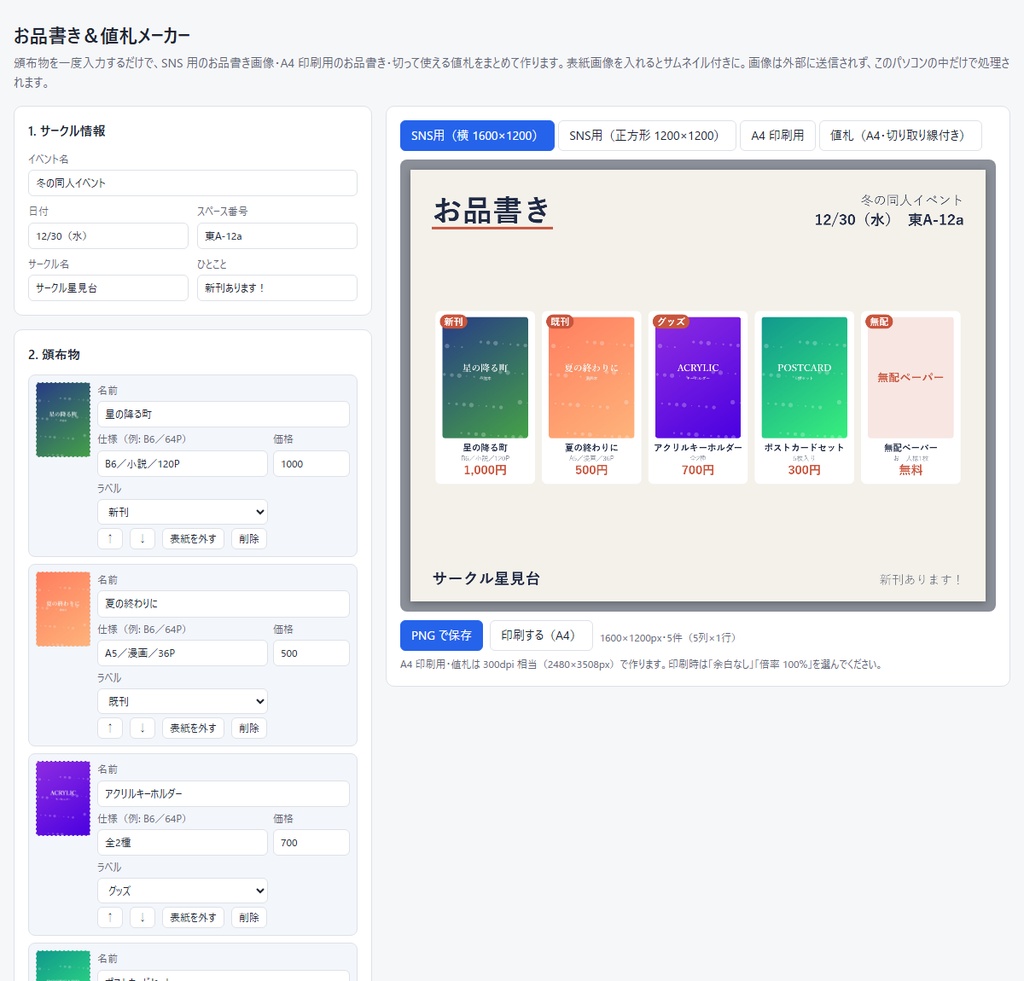
Task: Edit the spec field A5／漫画／36P
Action: (182, 653)
